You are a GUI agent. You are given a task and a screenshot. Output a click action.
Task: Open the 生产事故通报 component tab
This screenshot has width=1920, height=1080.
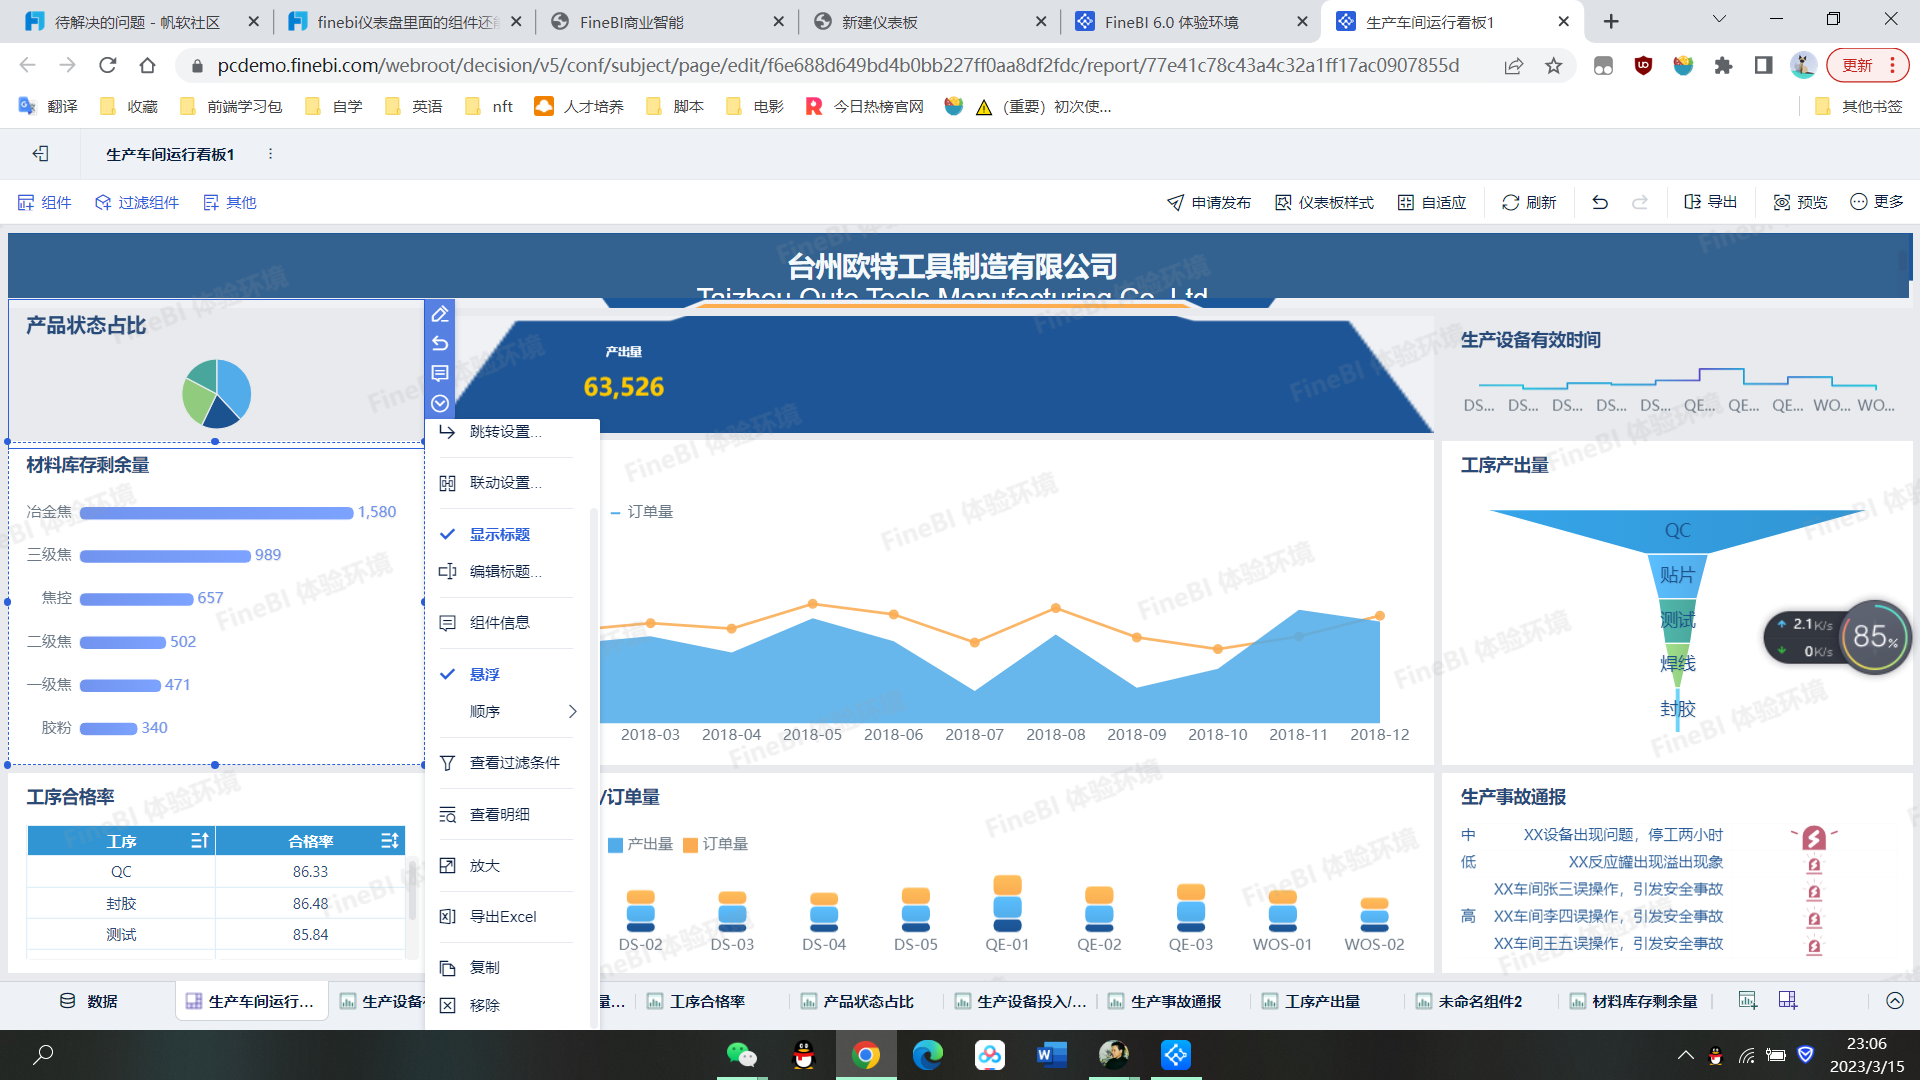1165,1001
